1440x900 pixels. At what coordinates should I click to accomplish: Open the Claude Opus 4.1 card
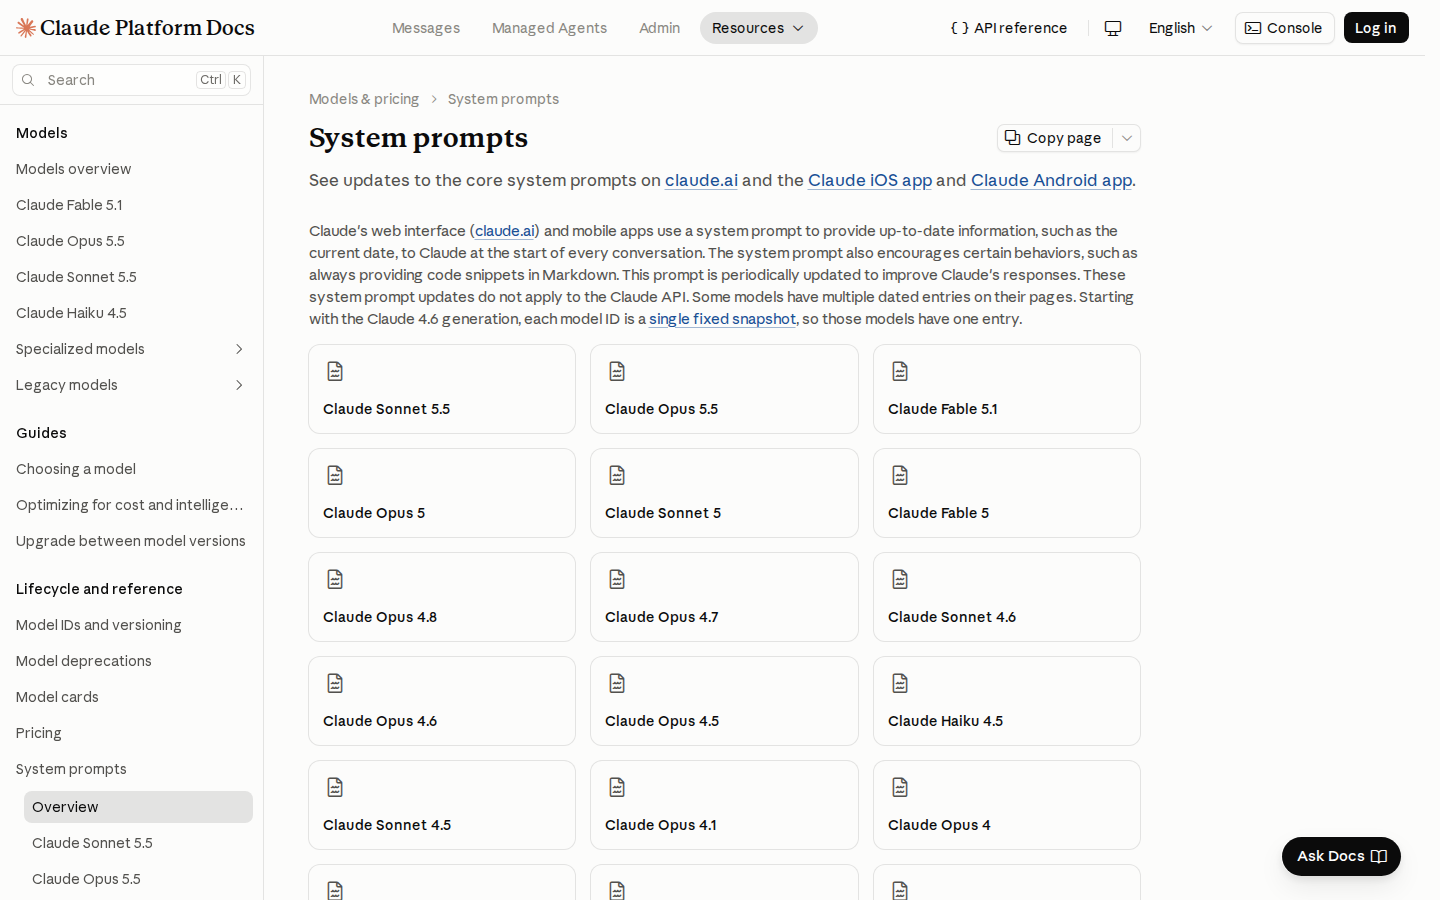tap(724, 805)
